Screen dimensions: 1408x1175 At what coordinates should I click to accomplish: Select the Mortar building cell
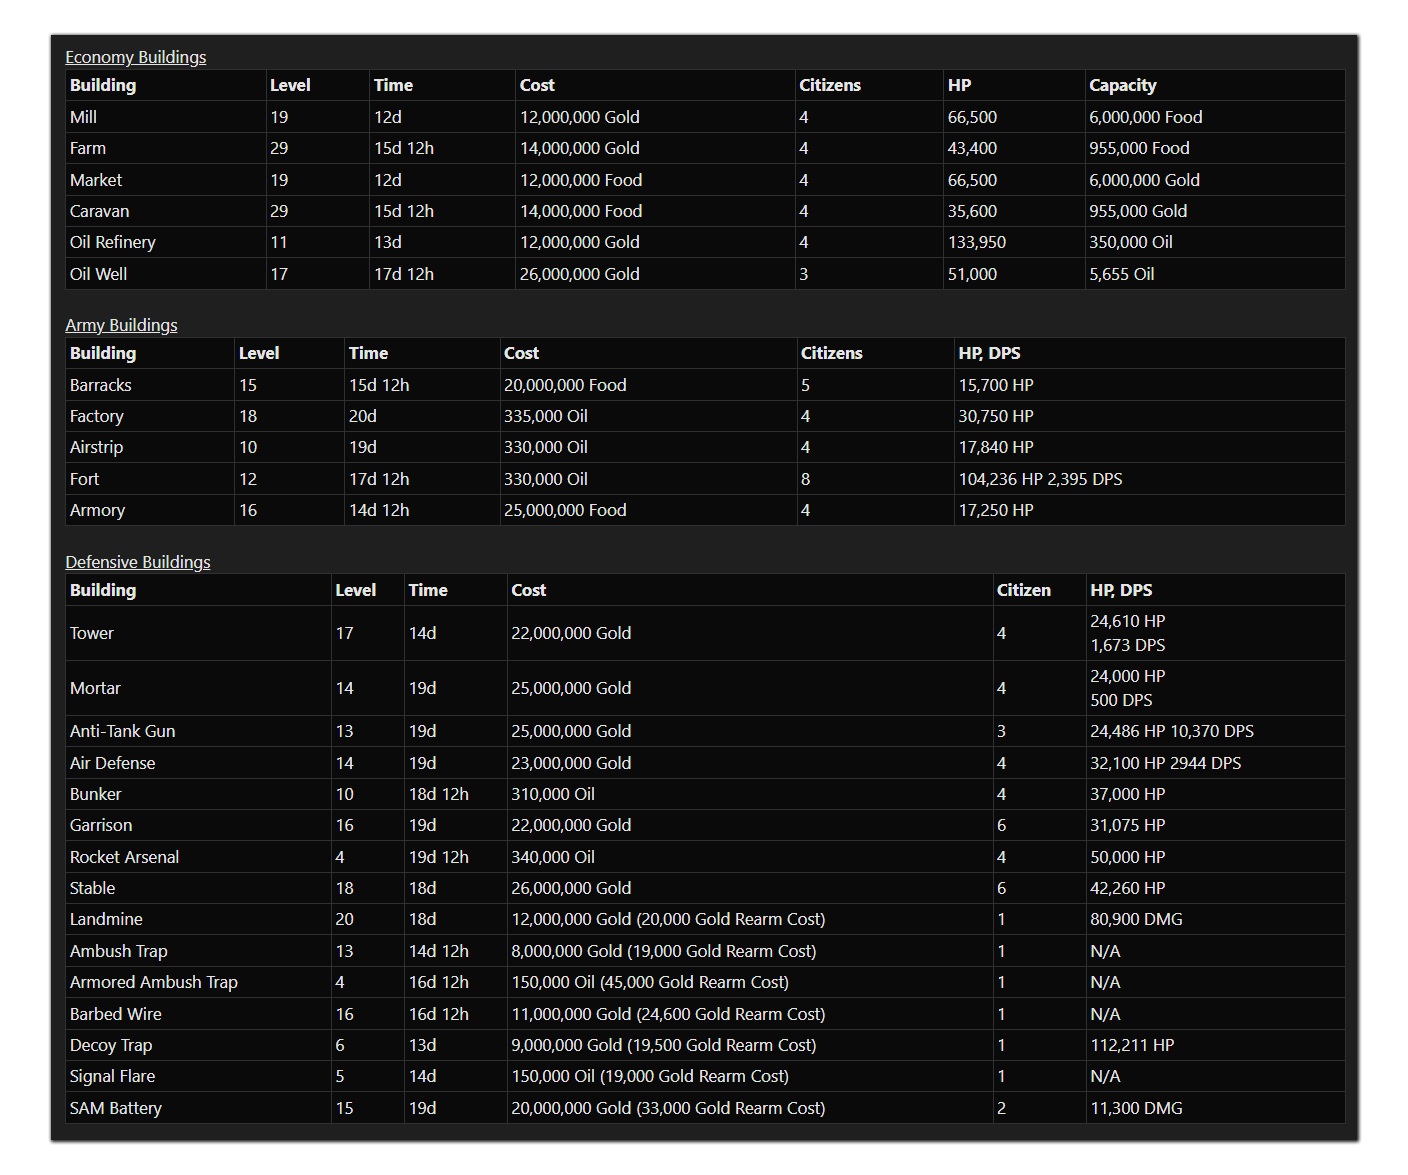(x=198, y=688)
